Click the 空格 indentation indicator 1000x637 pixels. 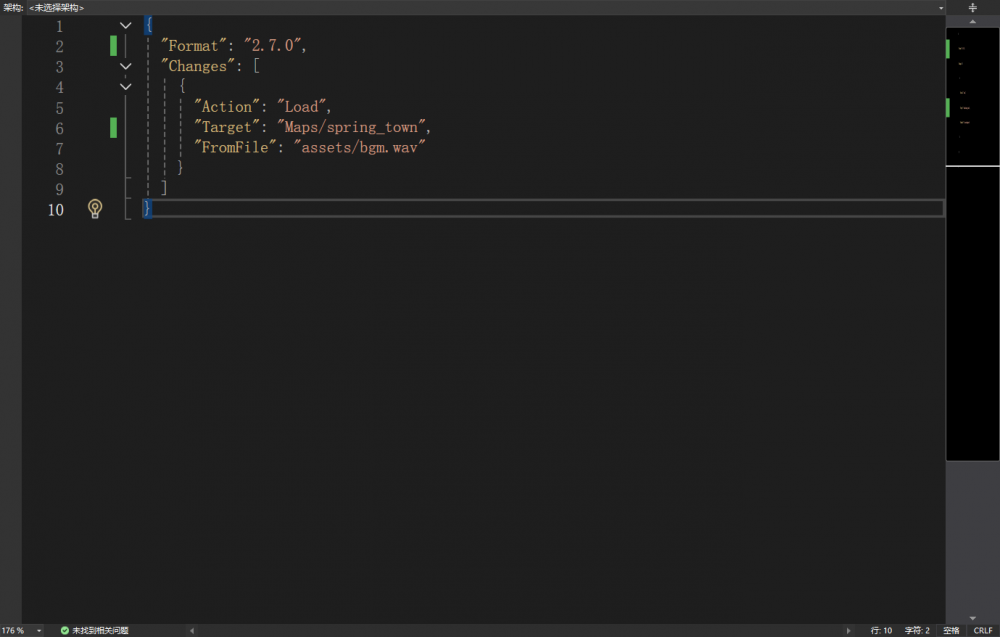click(x=951, y=630)
